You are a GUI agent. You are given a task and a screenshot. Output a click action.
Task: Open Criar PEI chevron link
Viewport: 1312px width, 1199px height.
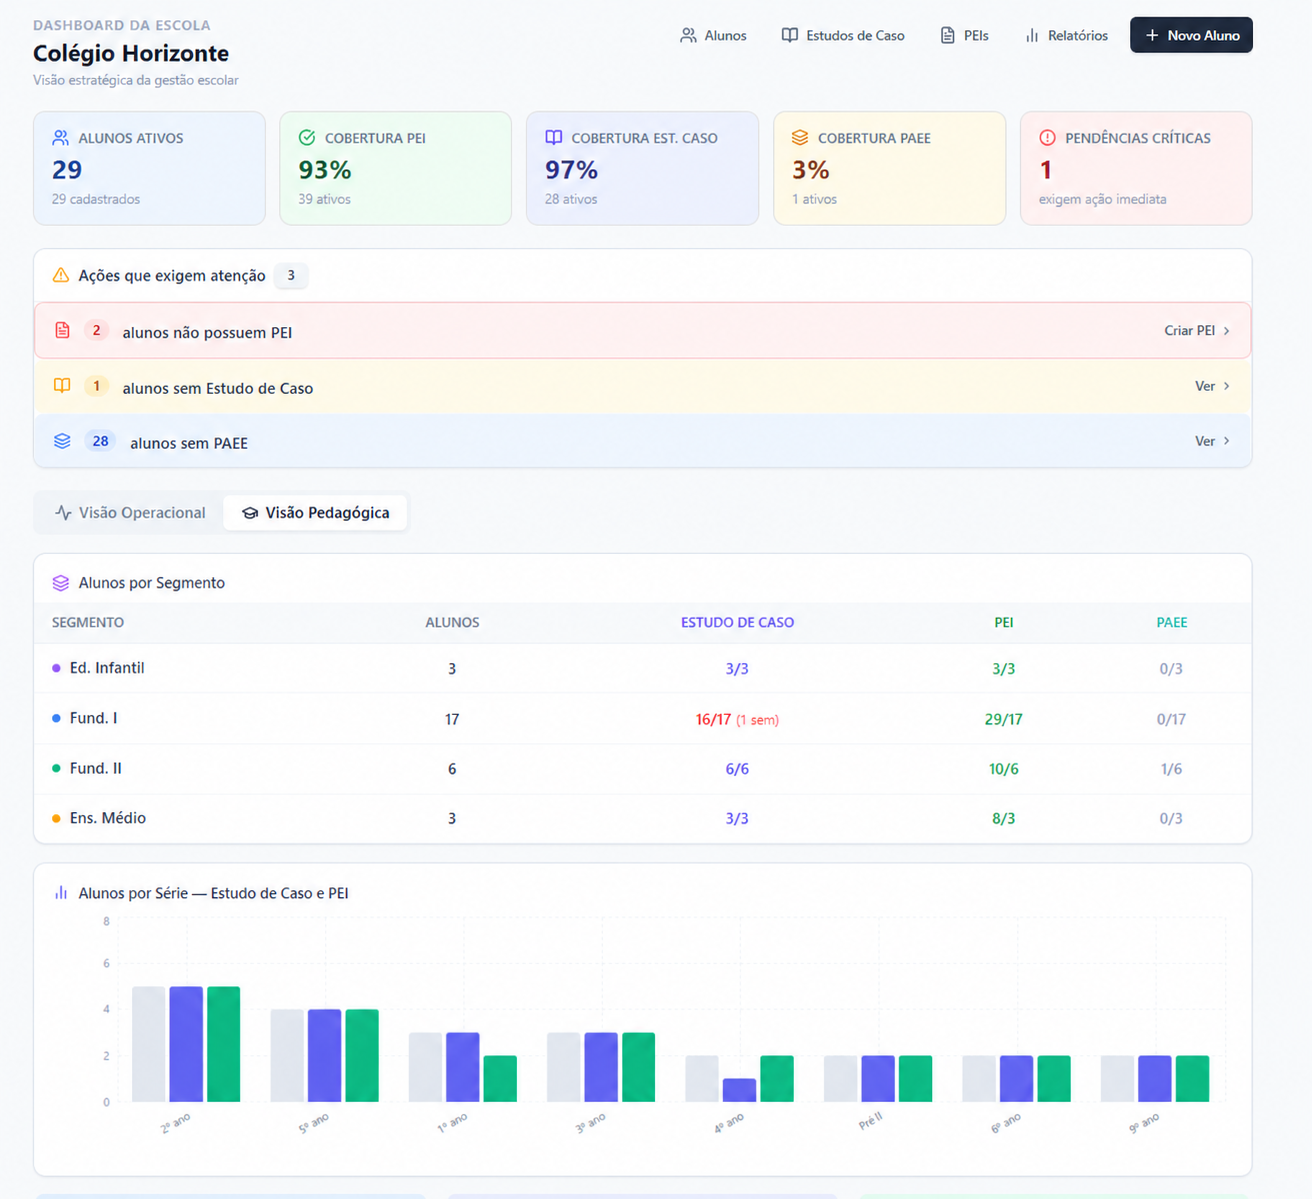point(1197,330)
